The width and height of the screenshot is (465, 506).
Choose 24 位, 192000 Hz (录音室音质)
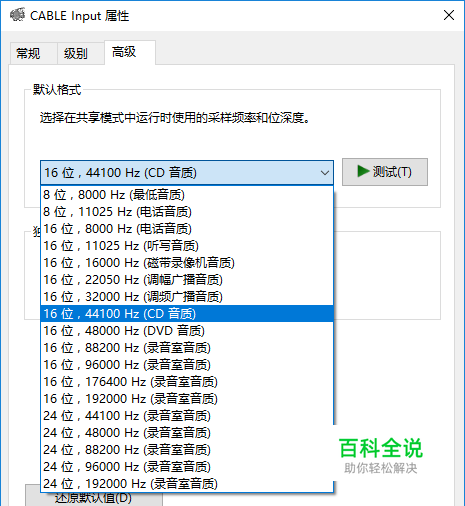(x=187, y=484)
